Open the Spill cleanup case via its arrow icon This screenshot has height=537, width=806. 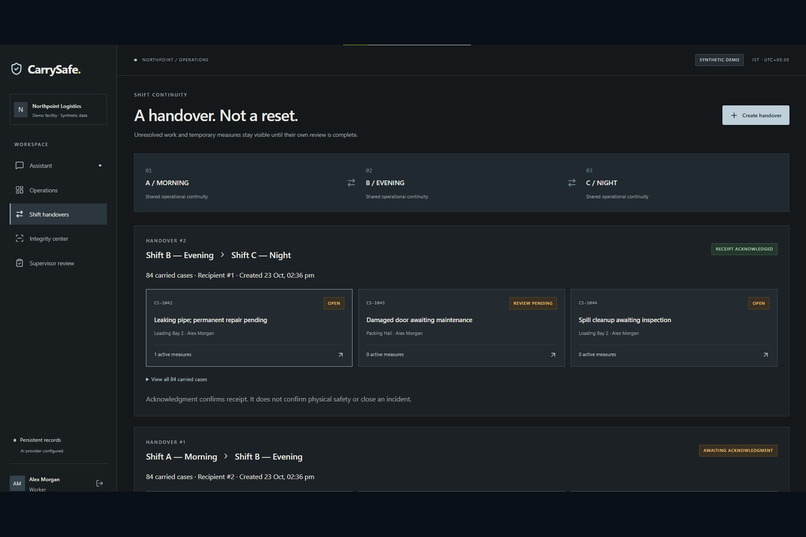point(765,355)
